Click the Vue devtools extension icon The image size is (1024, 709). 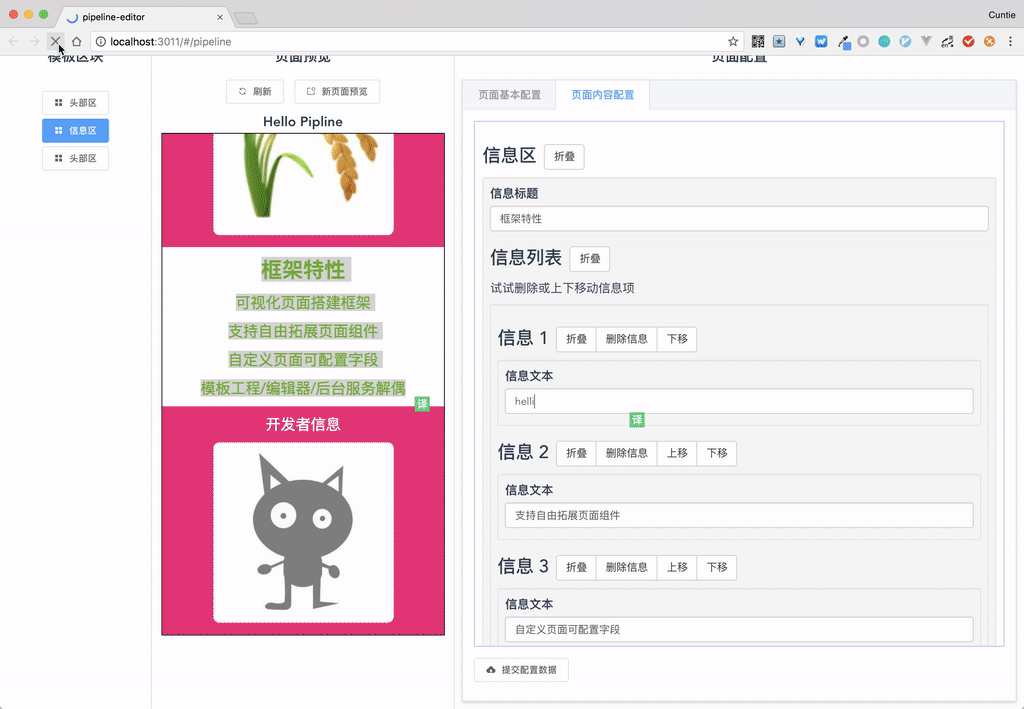tap(927, 42)
